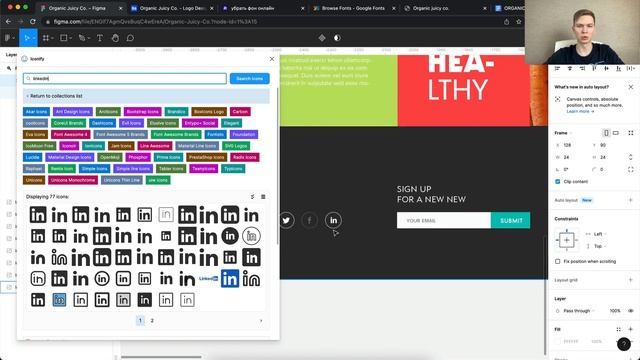
Task: Click the YOUR EMAIL input field
Action: coord(444,220)
